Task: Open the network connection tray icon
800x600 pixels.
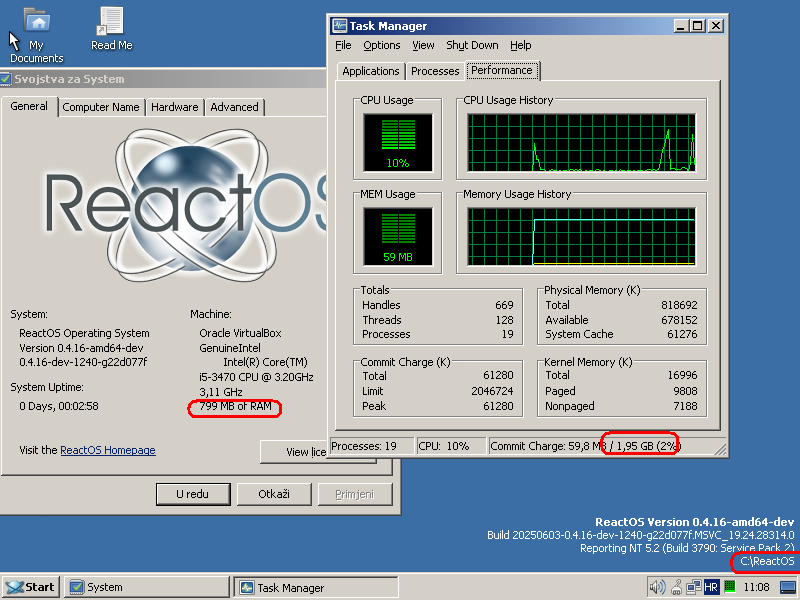Action: [693, 587]
